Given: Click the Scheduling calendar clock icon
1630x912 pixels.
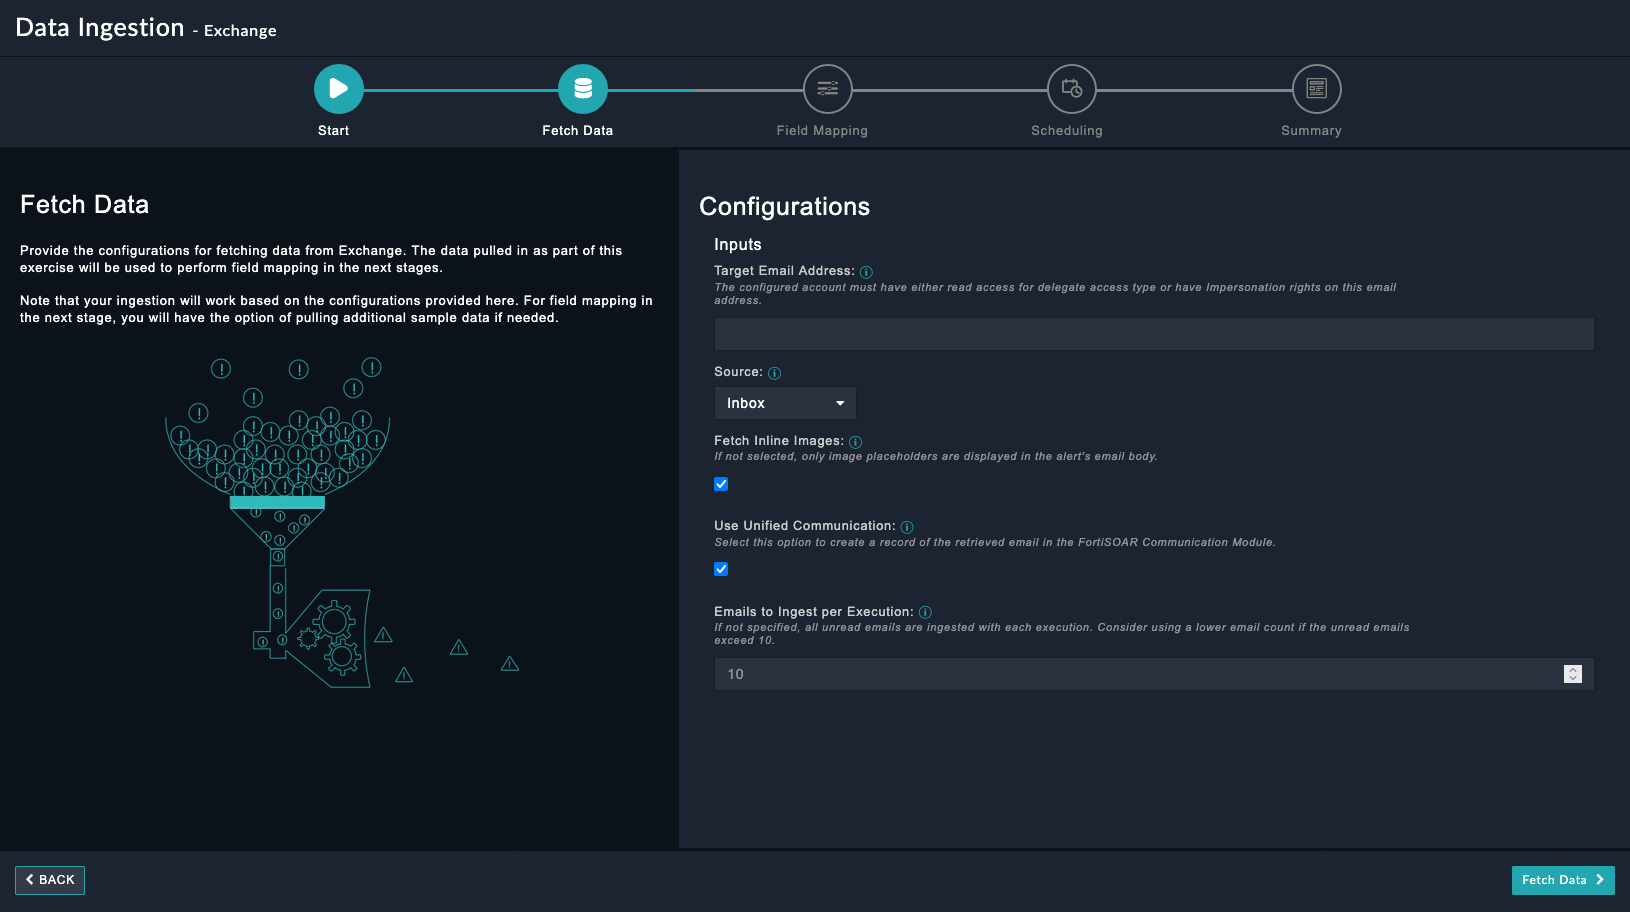Looking at the screenshot, I should pos(1071,89).
